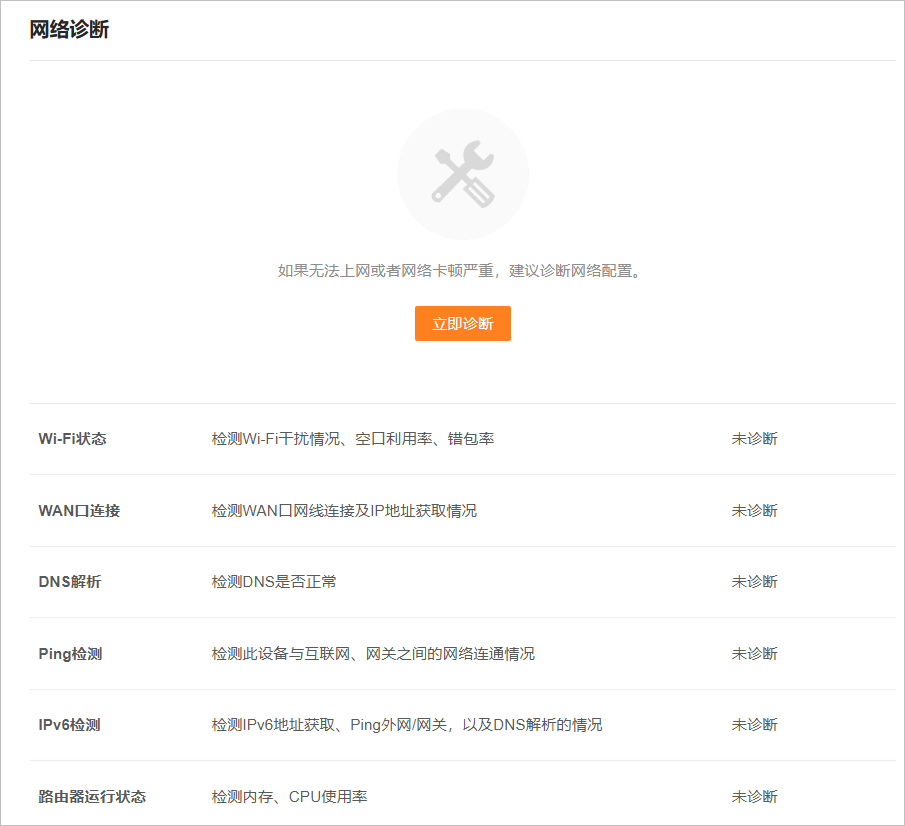Click the 网络诊断 page heading
Image resolution: width=905 pixels, height=826 pixels.
pyautogui.click(x=69, y=30)
